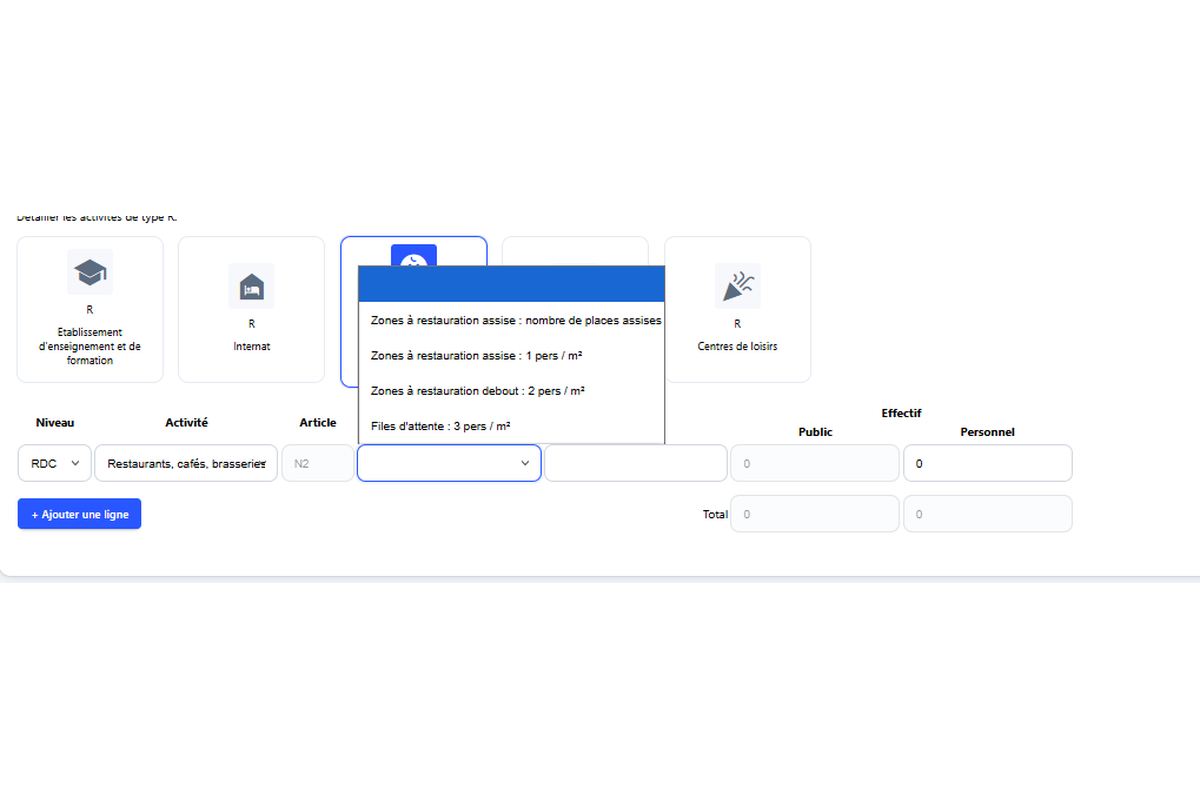Viewport: 1200px width, 800px height.
Task: Collapse the open calculation mode dropdown
Action: tap(449, 463)
